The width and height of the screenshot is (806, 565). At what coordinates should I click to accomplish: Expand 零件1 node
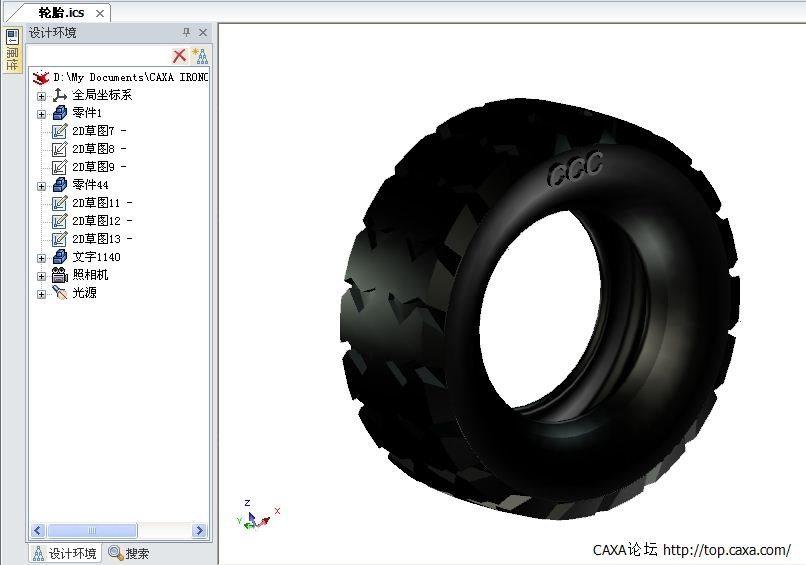42,114
